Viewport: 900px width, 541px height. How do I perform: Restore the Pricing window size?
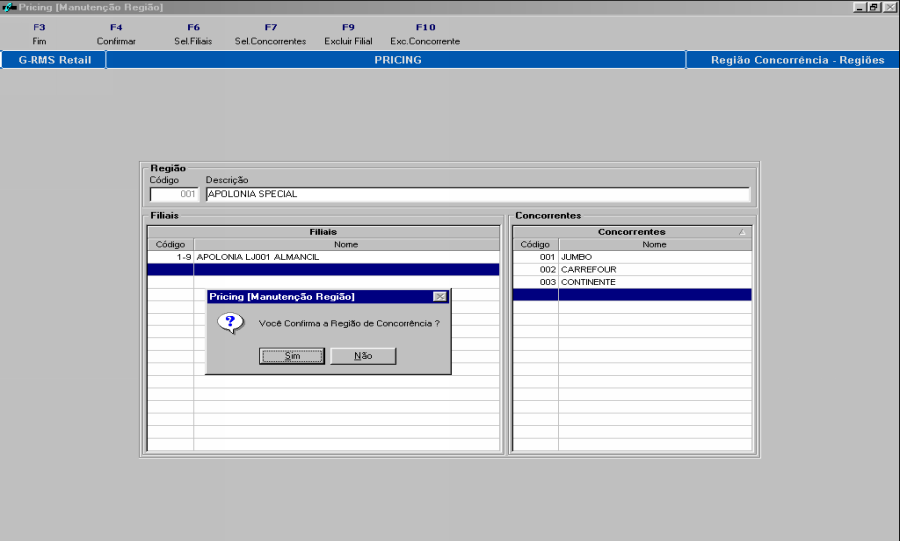(x=874, y=7)
